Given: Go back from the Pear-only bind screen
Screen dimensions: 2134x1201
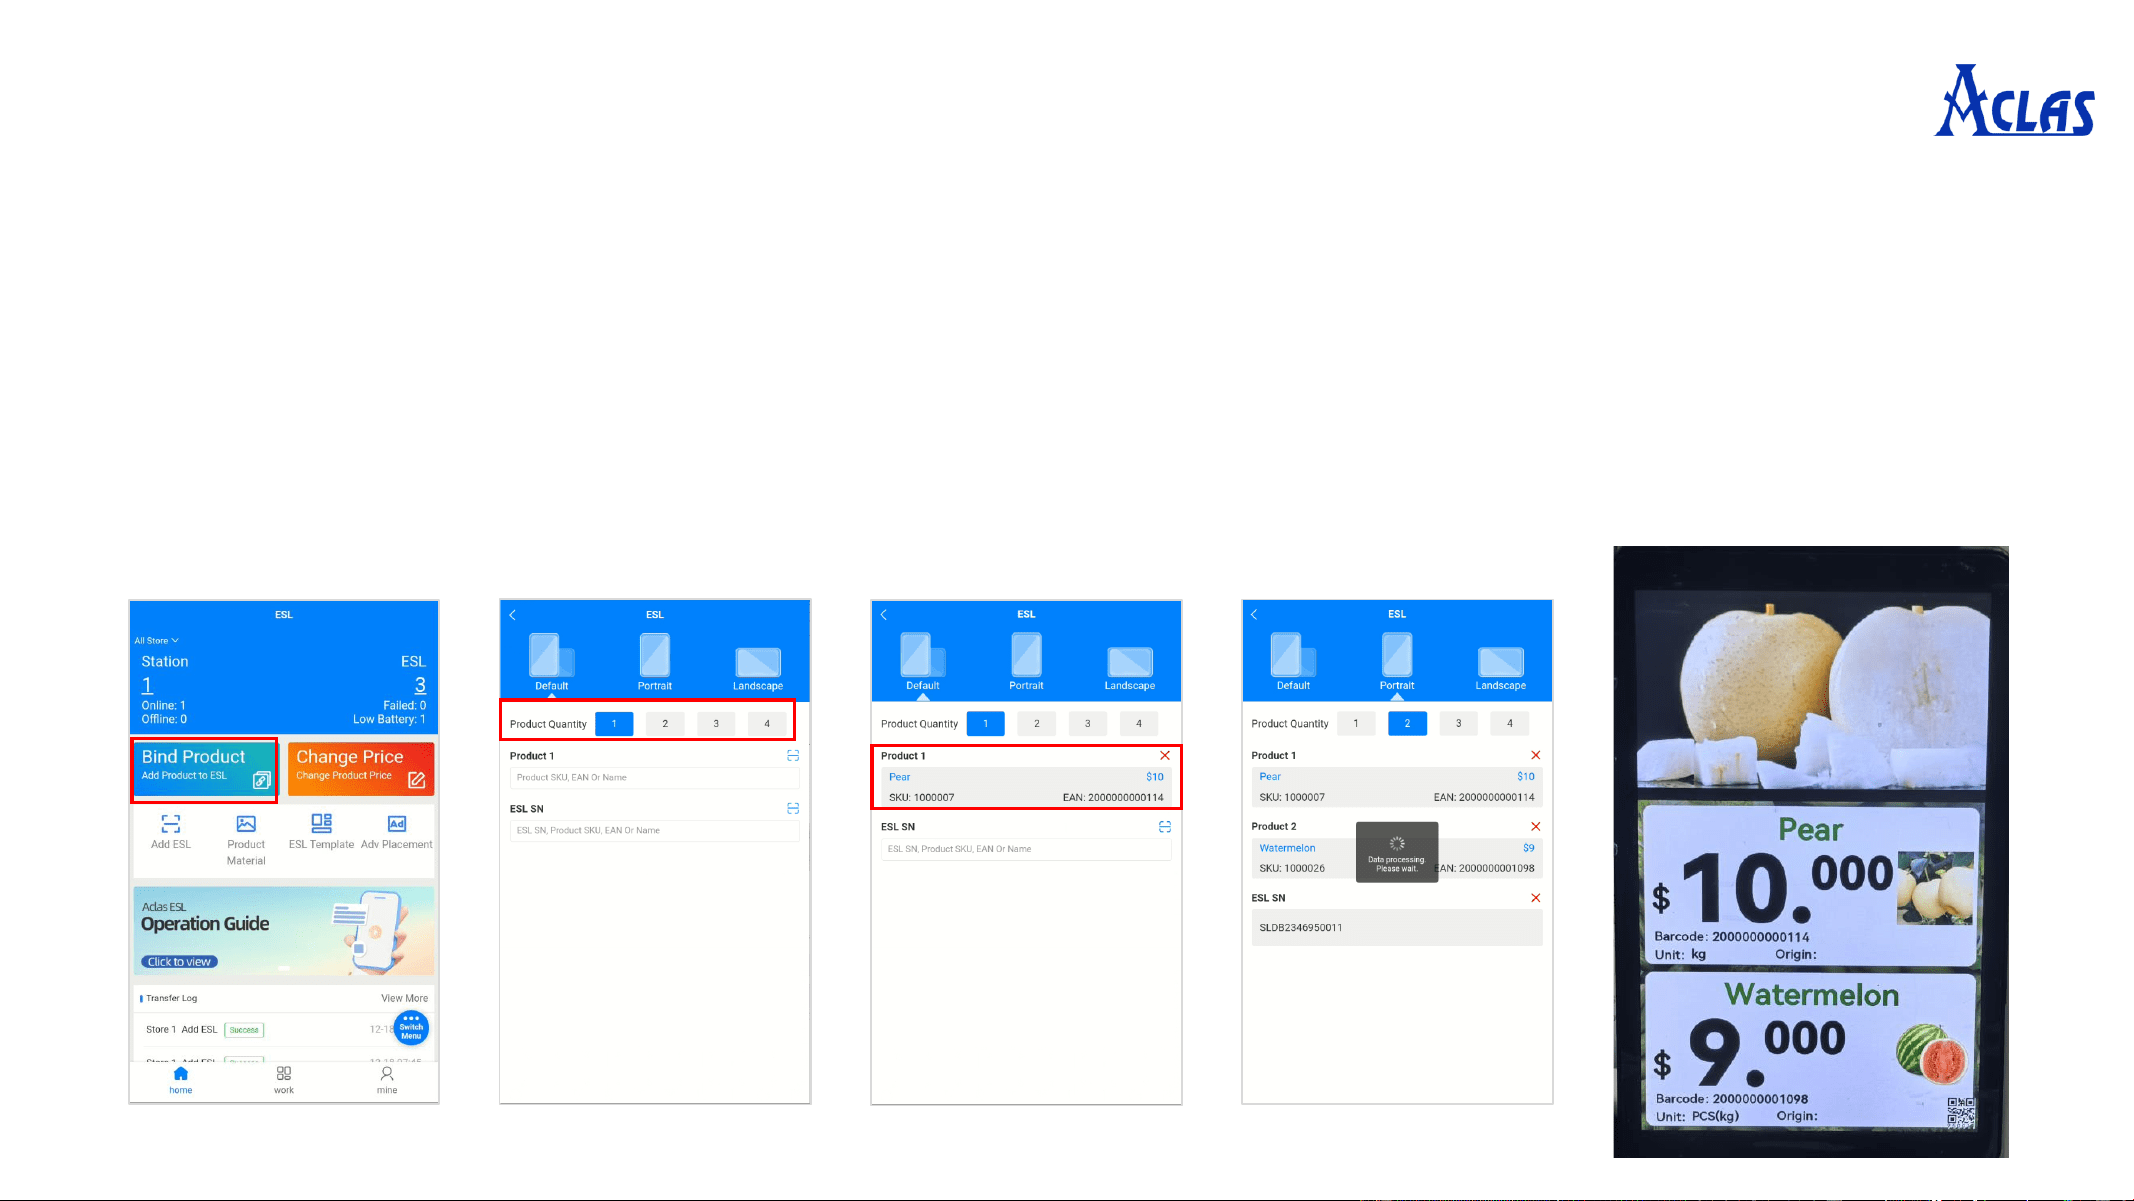Looking at the screenshot, I should 884,615.
